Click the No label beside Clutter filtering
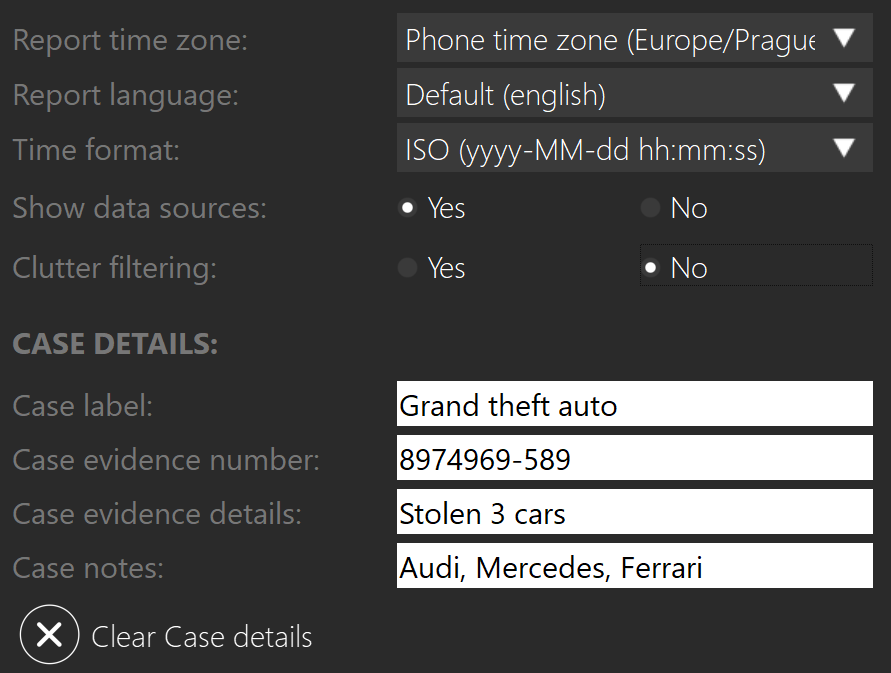 tap(689, 268)
